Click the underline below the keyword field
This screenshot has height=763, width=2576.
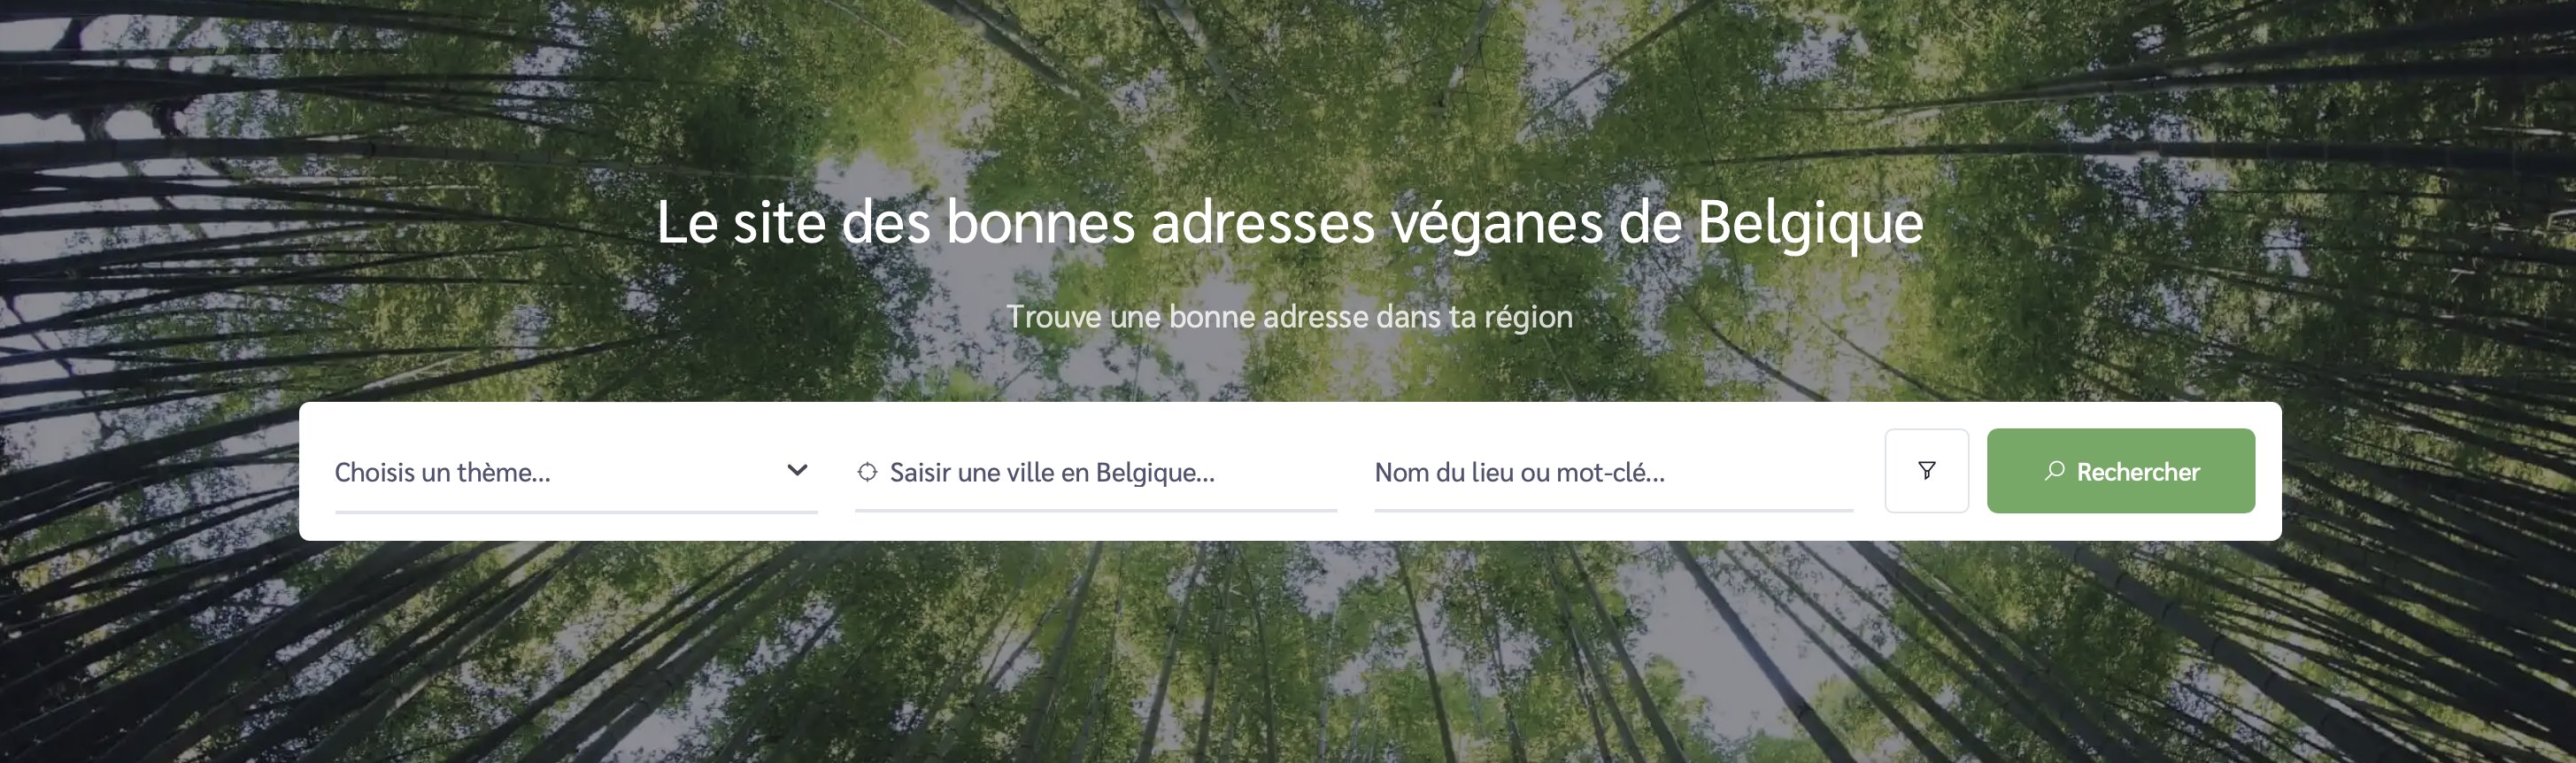tap(1614, 510)
